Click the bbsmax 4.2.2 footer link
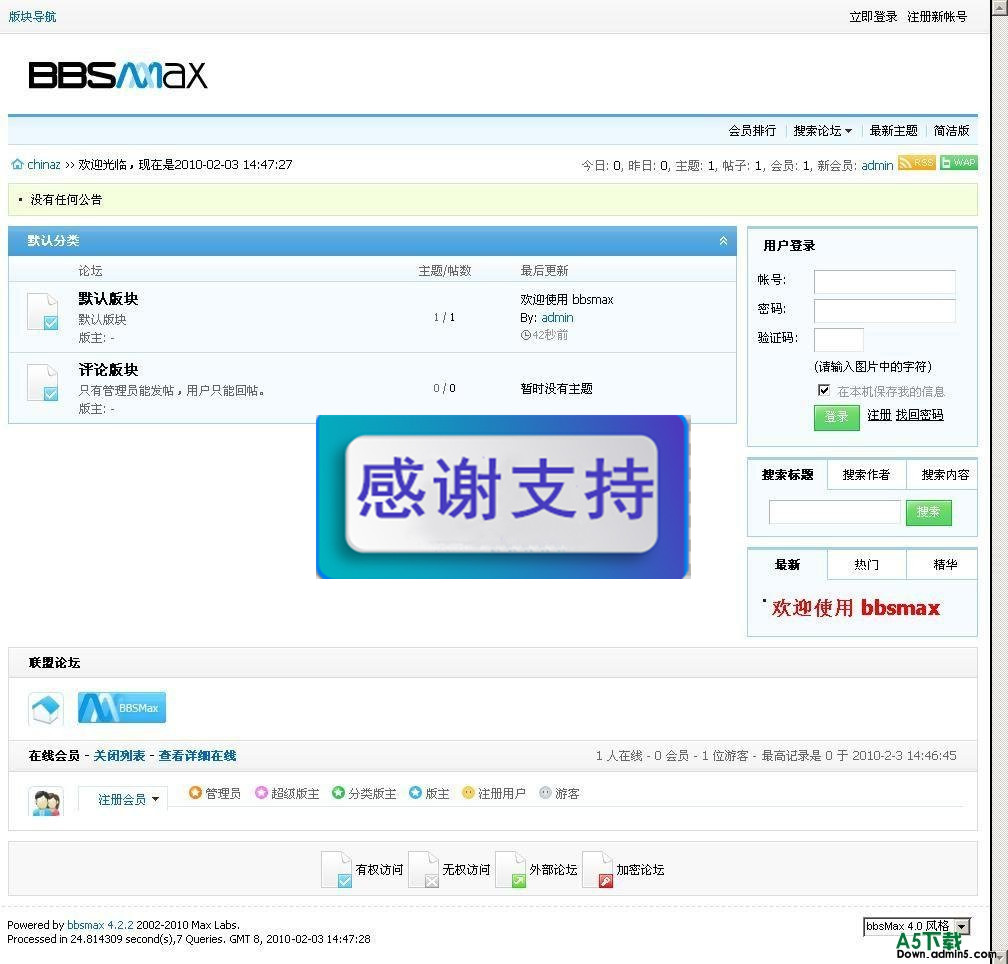This screenshot has height=964, width=1008. pos(100,925)
